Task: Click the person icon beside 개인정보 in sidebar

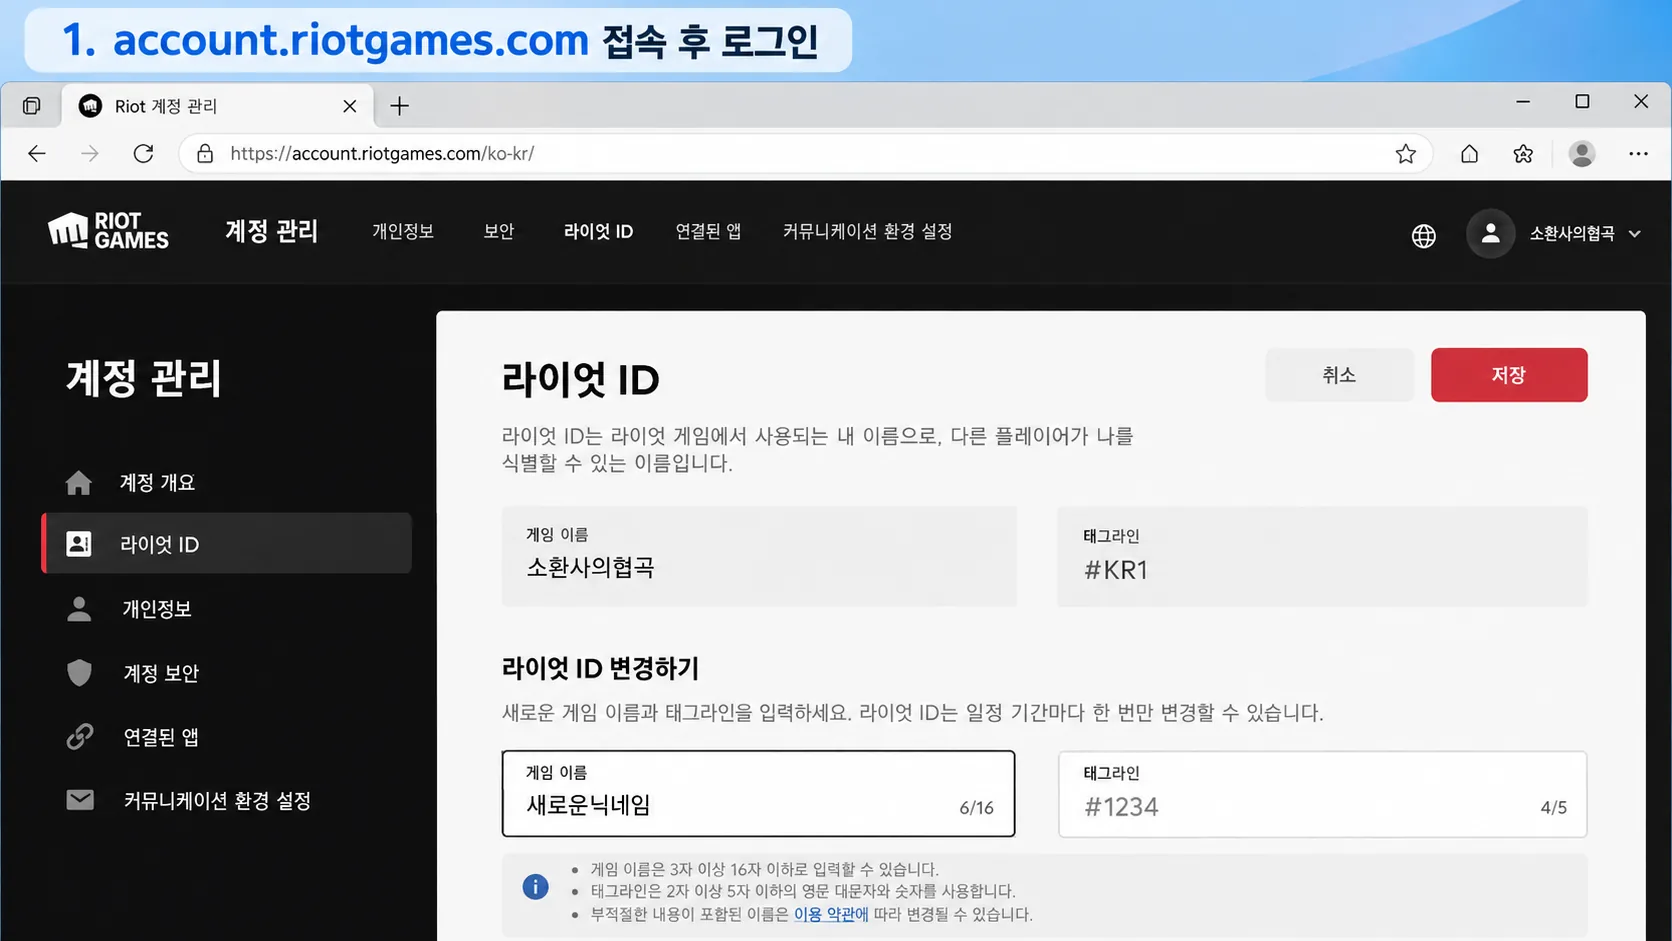Action: (x=79, y=609)
